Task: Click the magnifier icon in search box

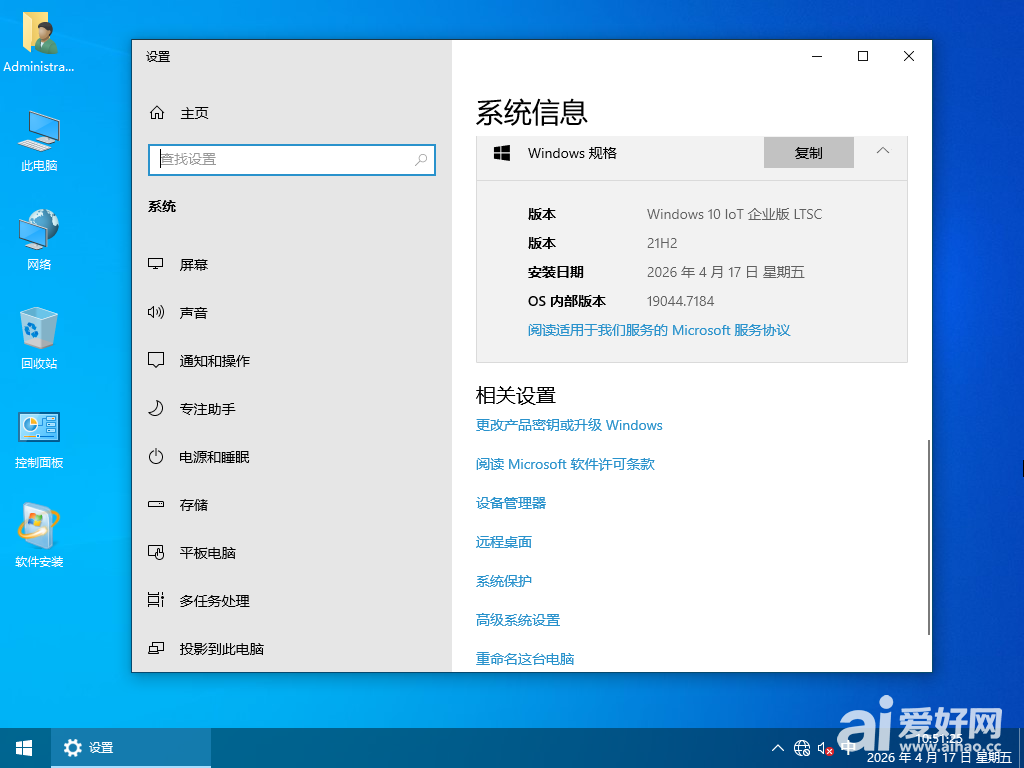Action: [421, 159]
